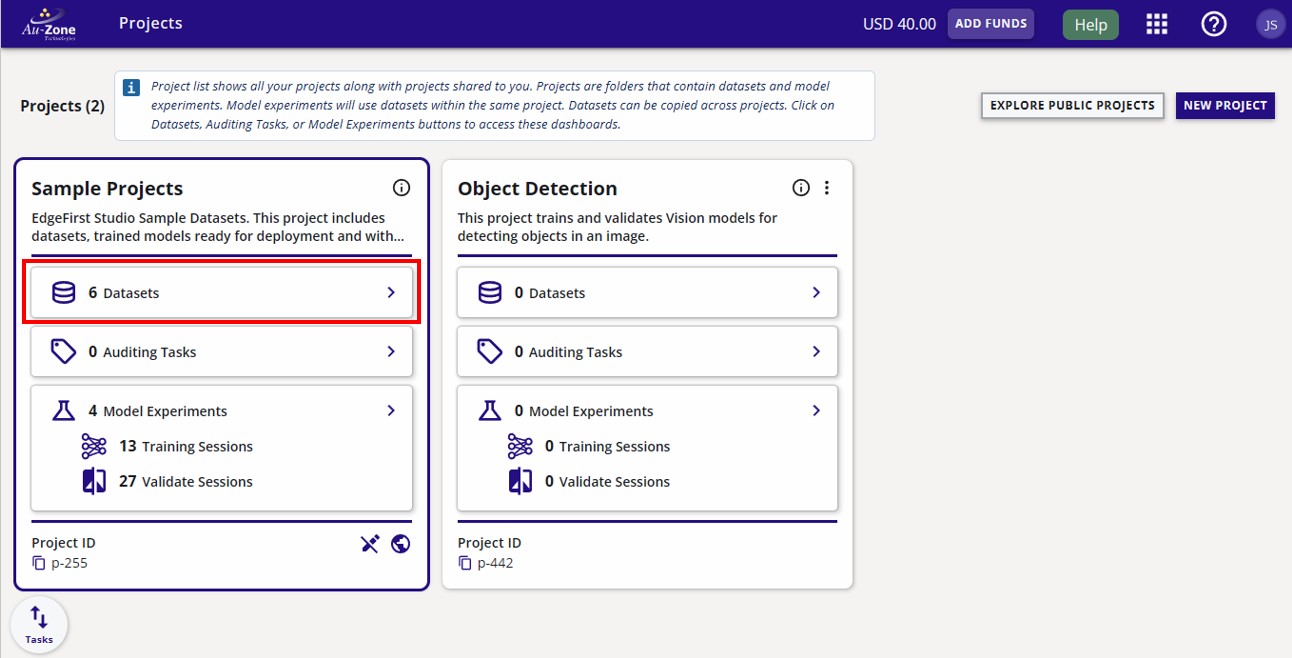The height and width of the screenshot is (658, 1292).
Task: Open the JS user avatar menu
Action: point(1270,23)
